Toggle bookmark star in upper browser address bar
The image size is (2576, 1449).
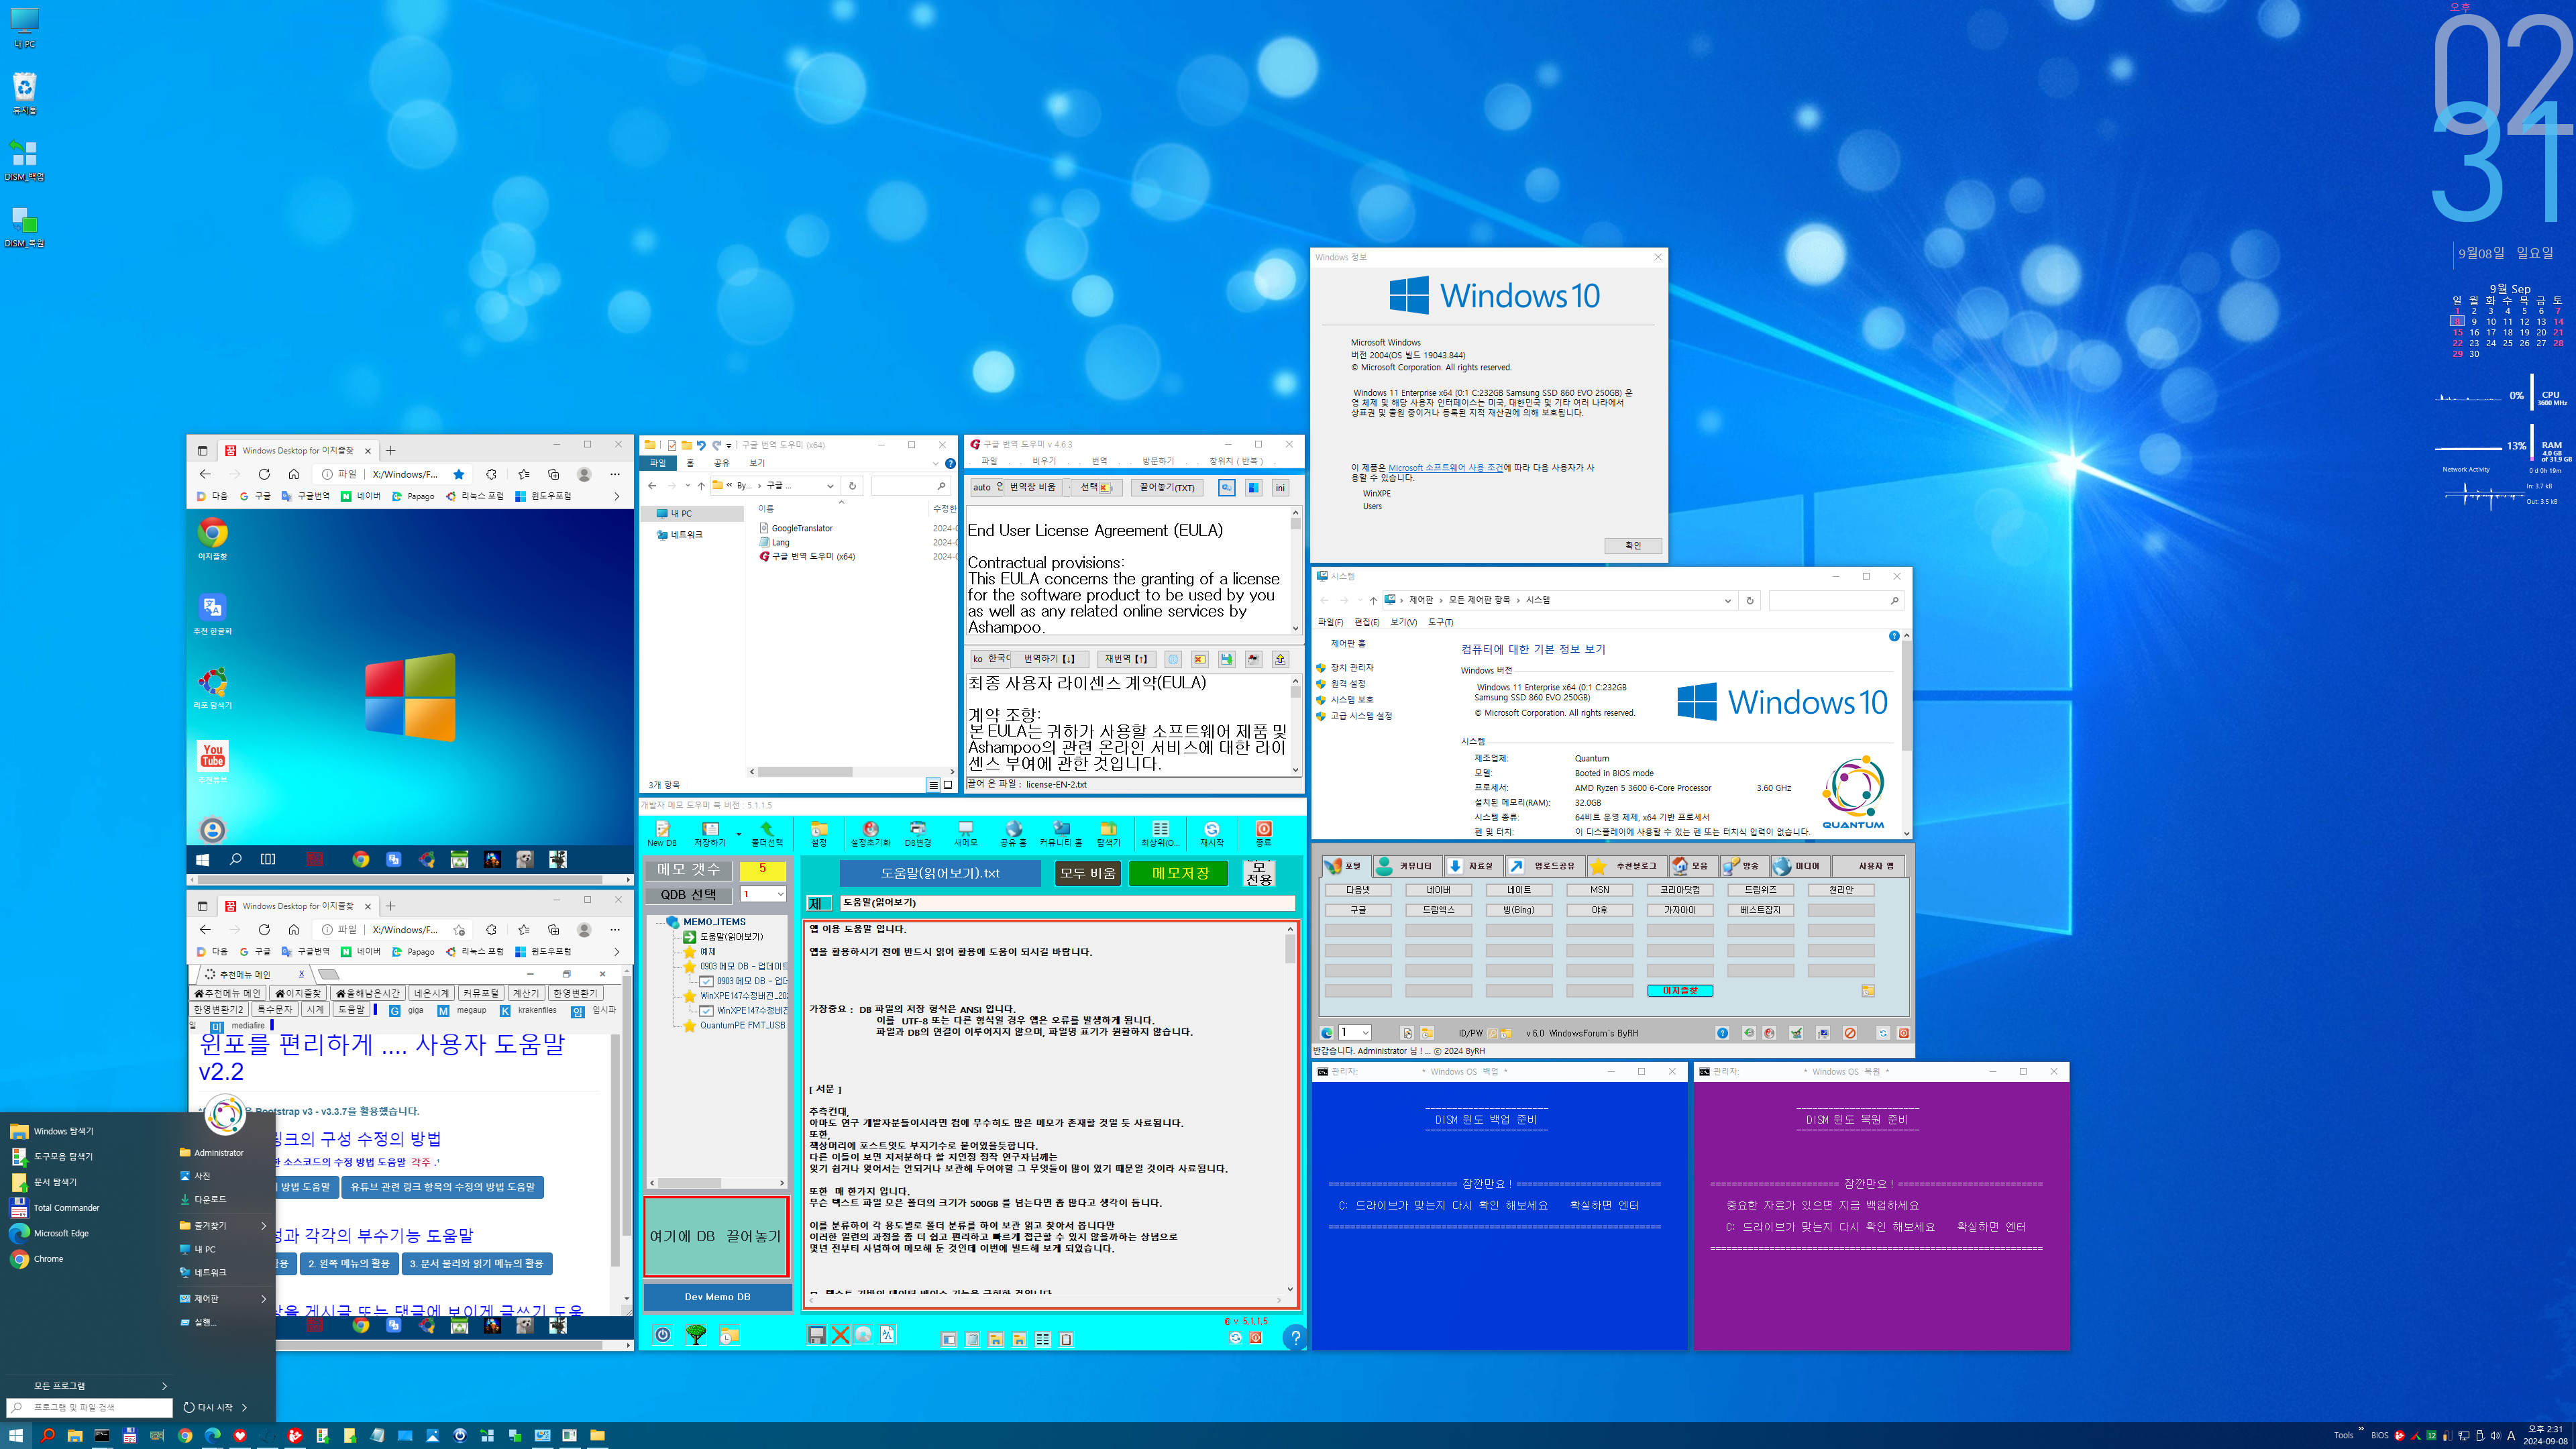459,474
